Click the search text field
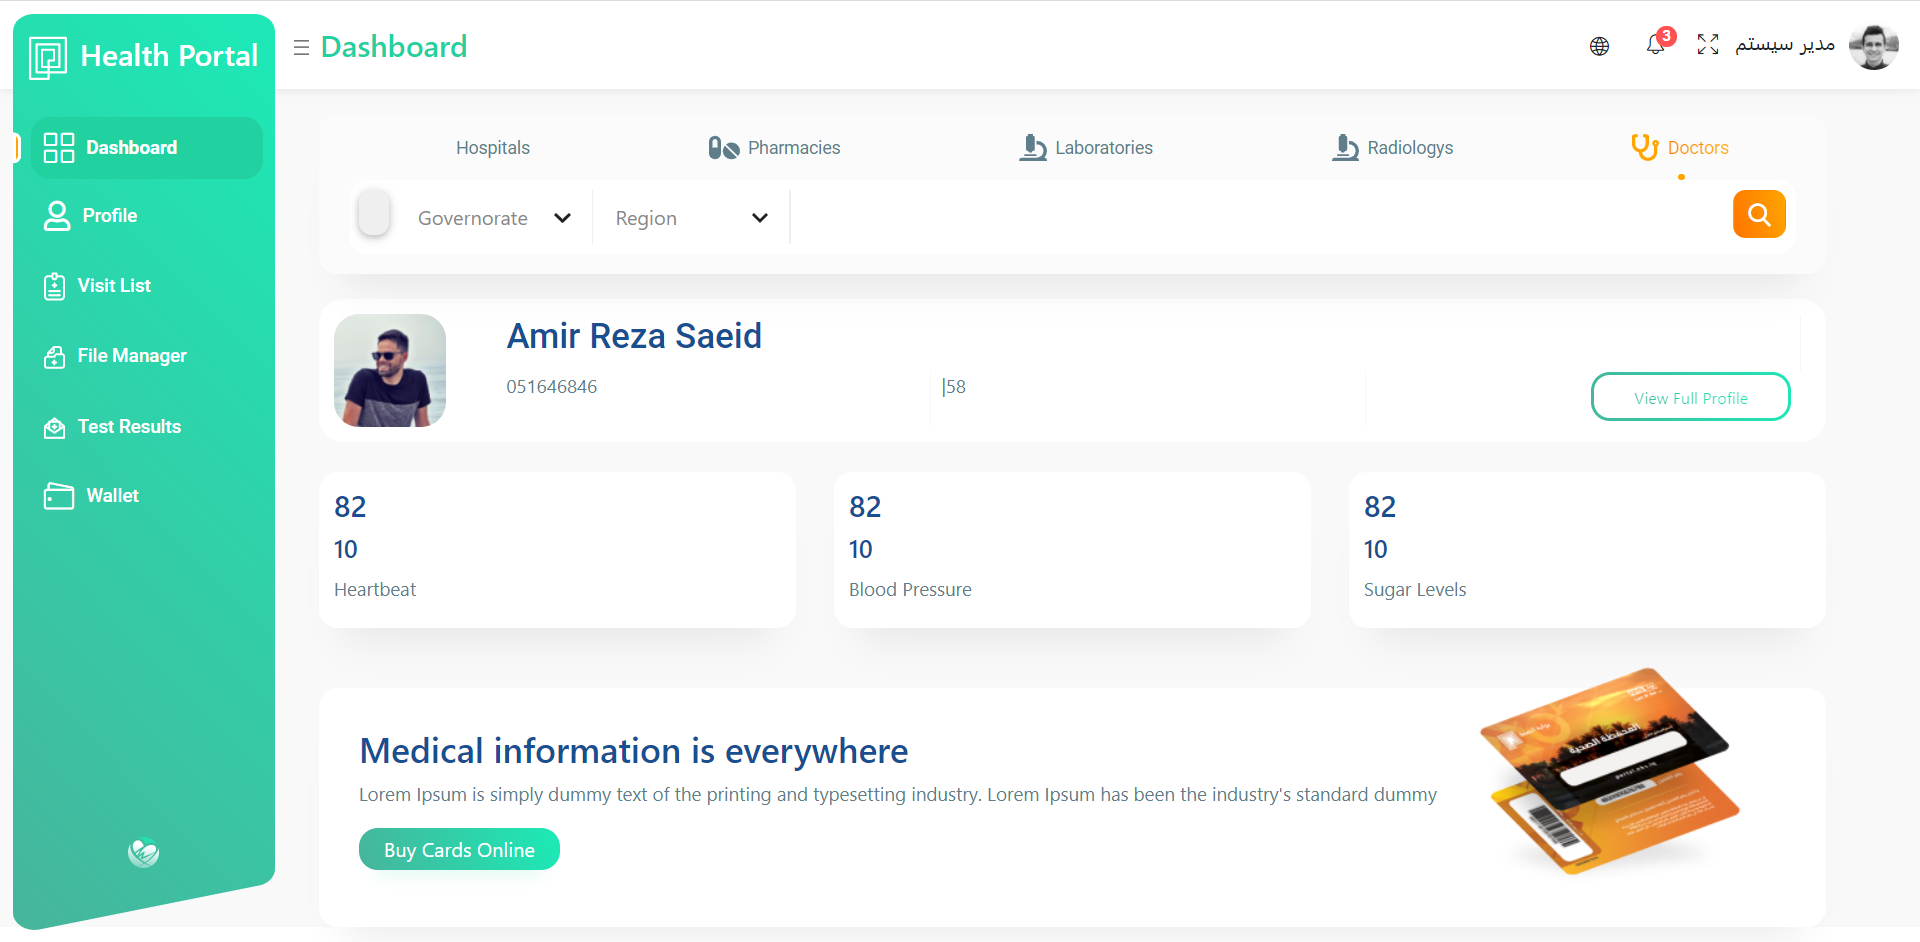 tap(1260, 217)
